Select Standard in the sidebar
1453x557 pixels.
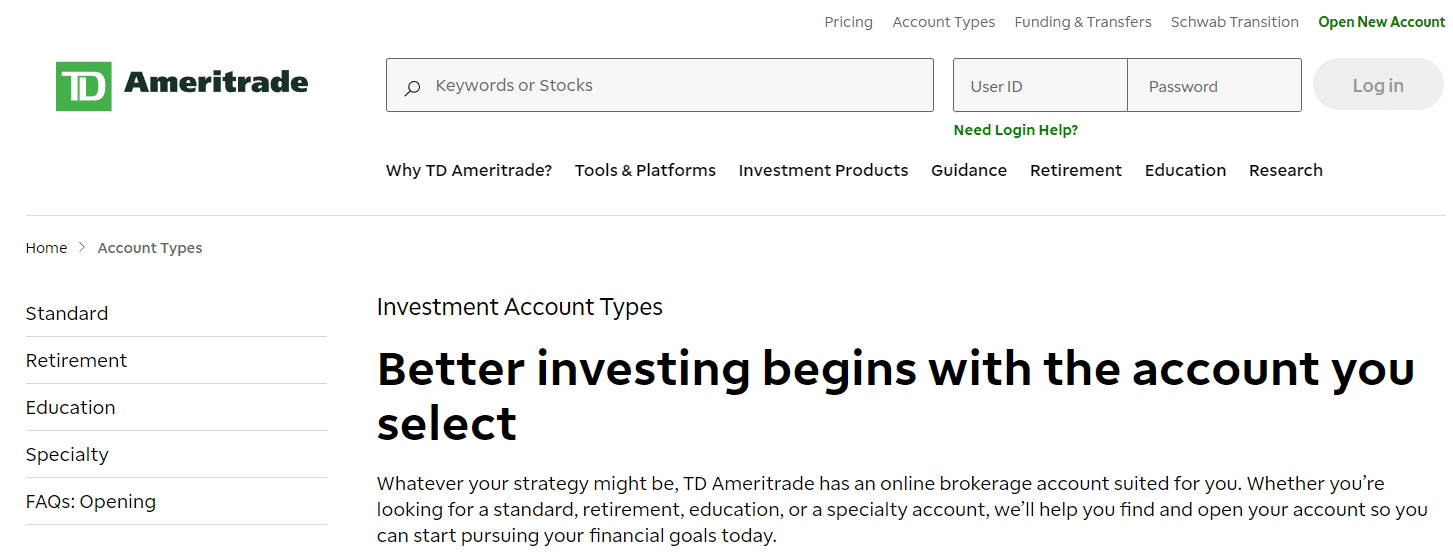click(x=67, y=313)
